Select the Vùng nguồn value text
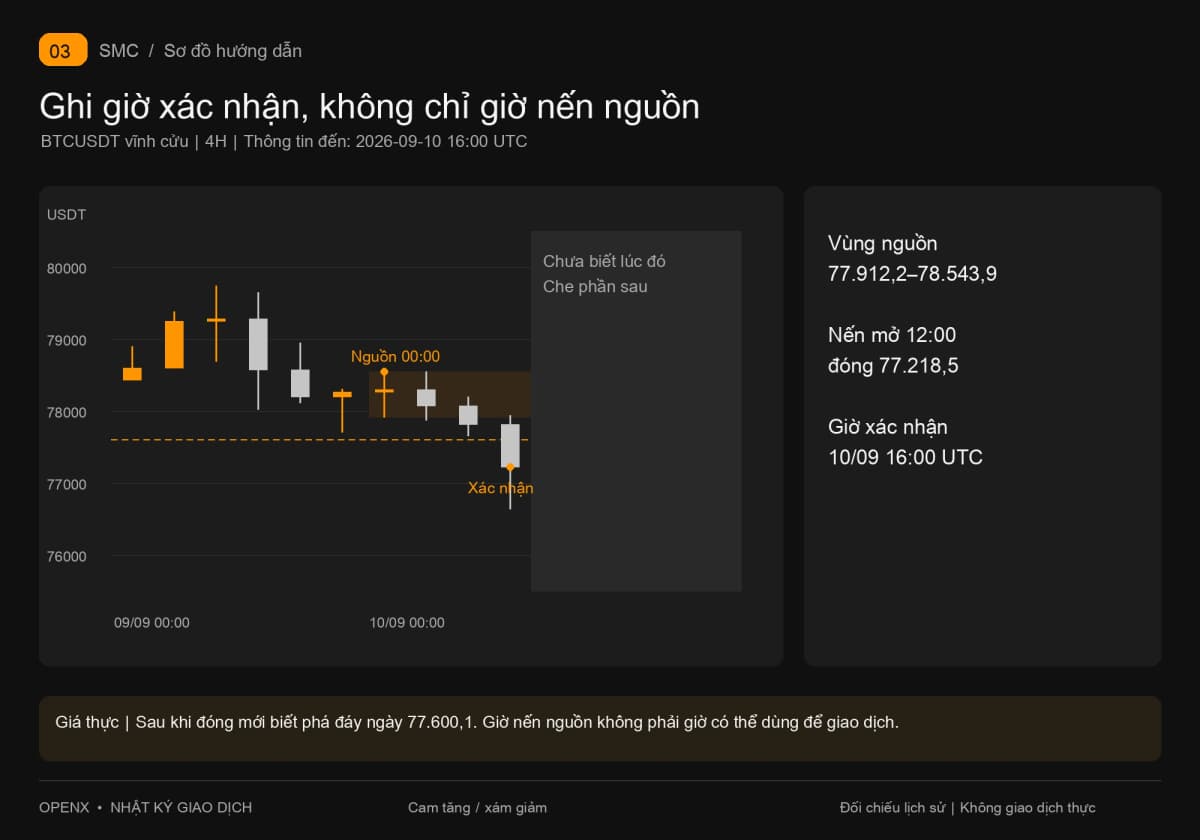 (912, 274)
